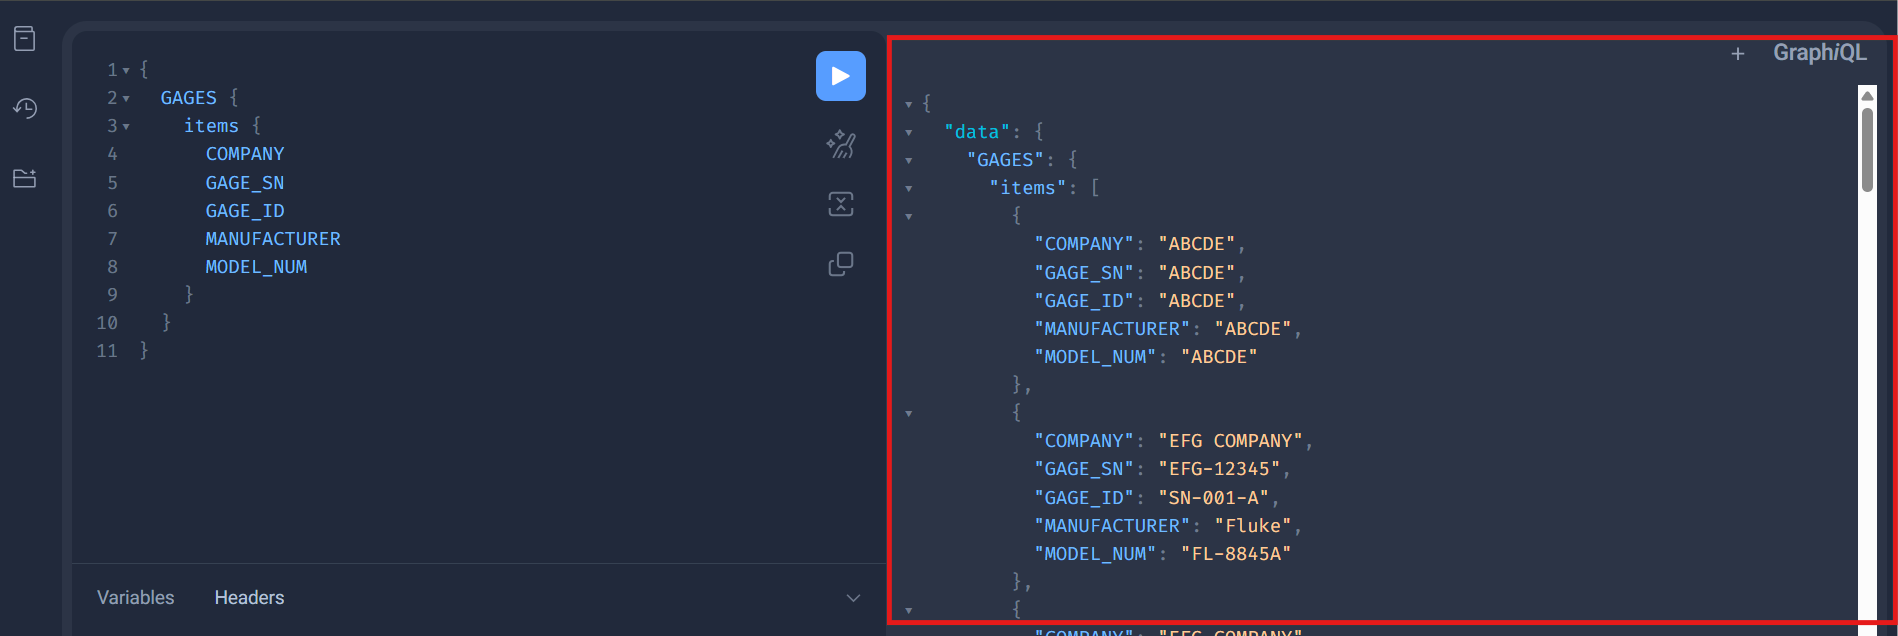Click line number 11 in the query editor
The height and width of the screenshot is (636, 1898).
[107, 351]
